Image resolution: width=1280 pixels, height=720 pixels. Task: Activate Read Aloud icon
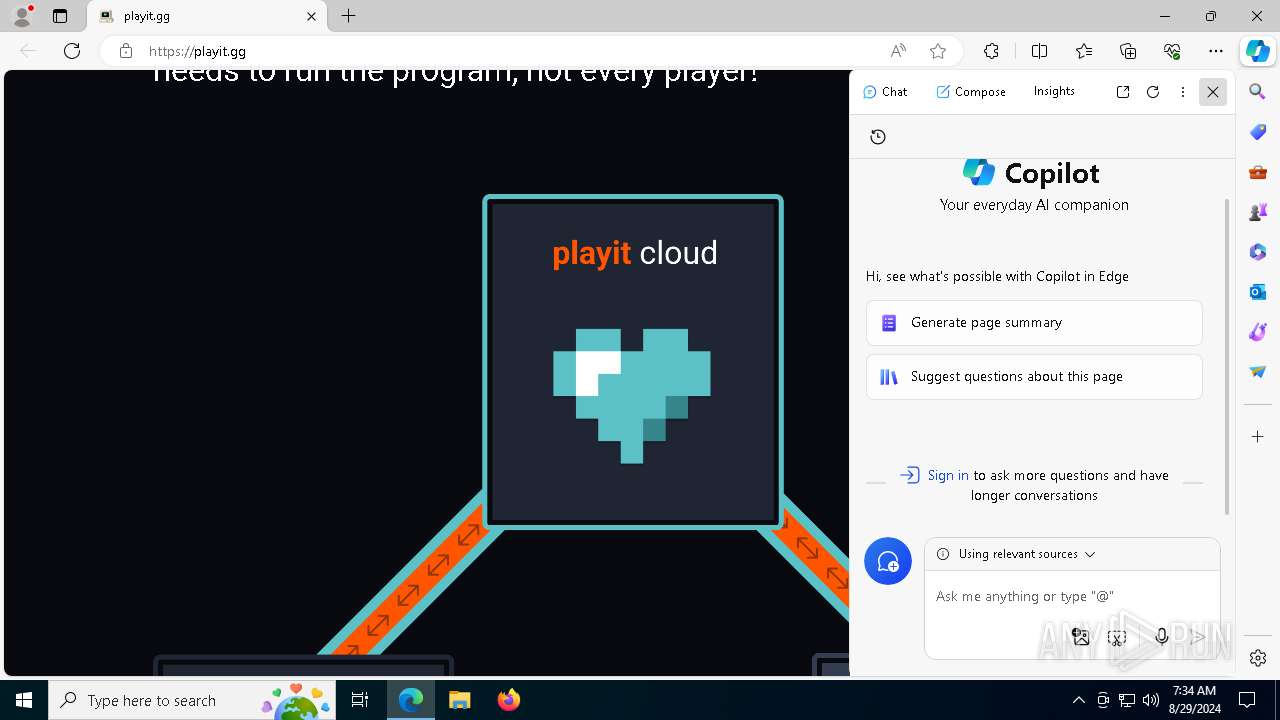[x=898, y=51]
